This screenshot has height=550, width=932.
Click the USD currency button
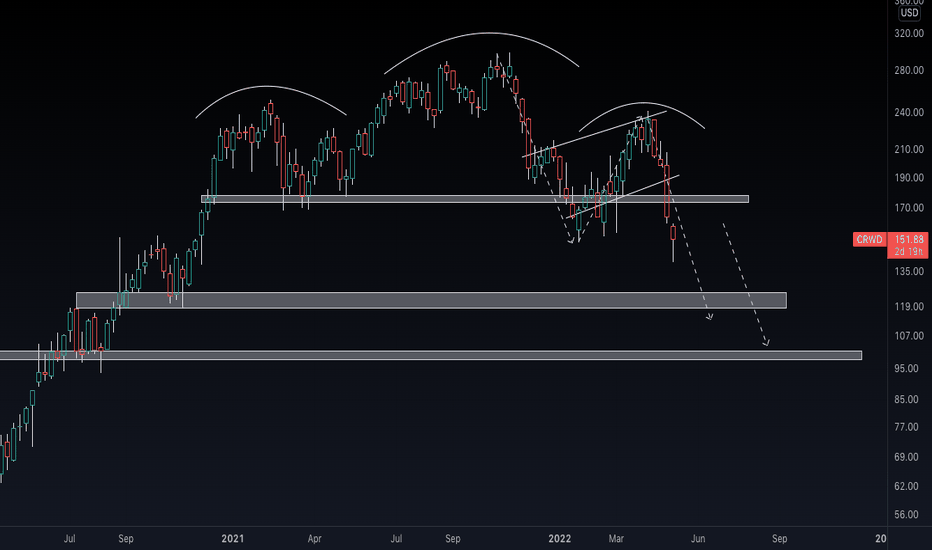tap(909, 12)
